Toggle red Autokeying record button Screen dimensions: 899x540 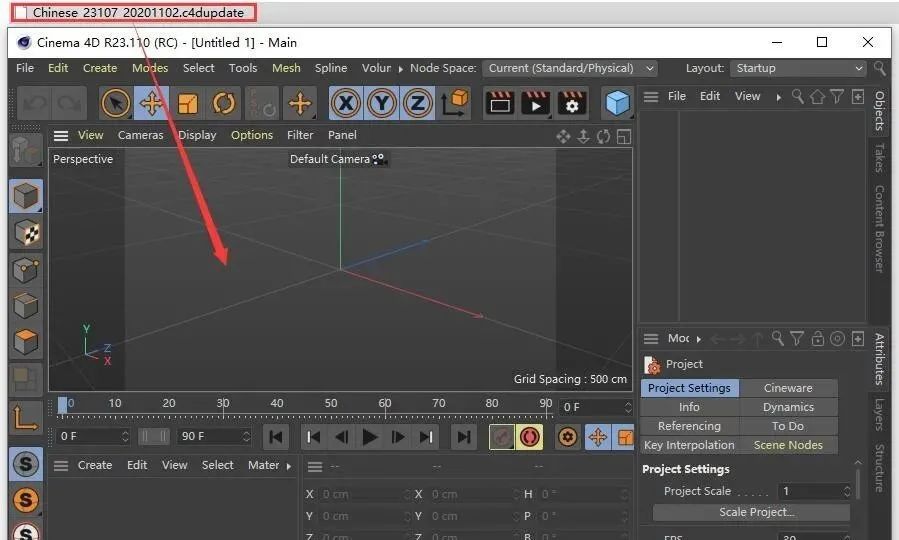530,437
